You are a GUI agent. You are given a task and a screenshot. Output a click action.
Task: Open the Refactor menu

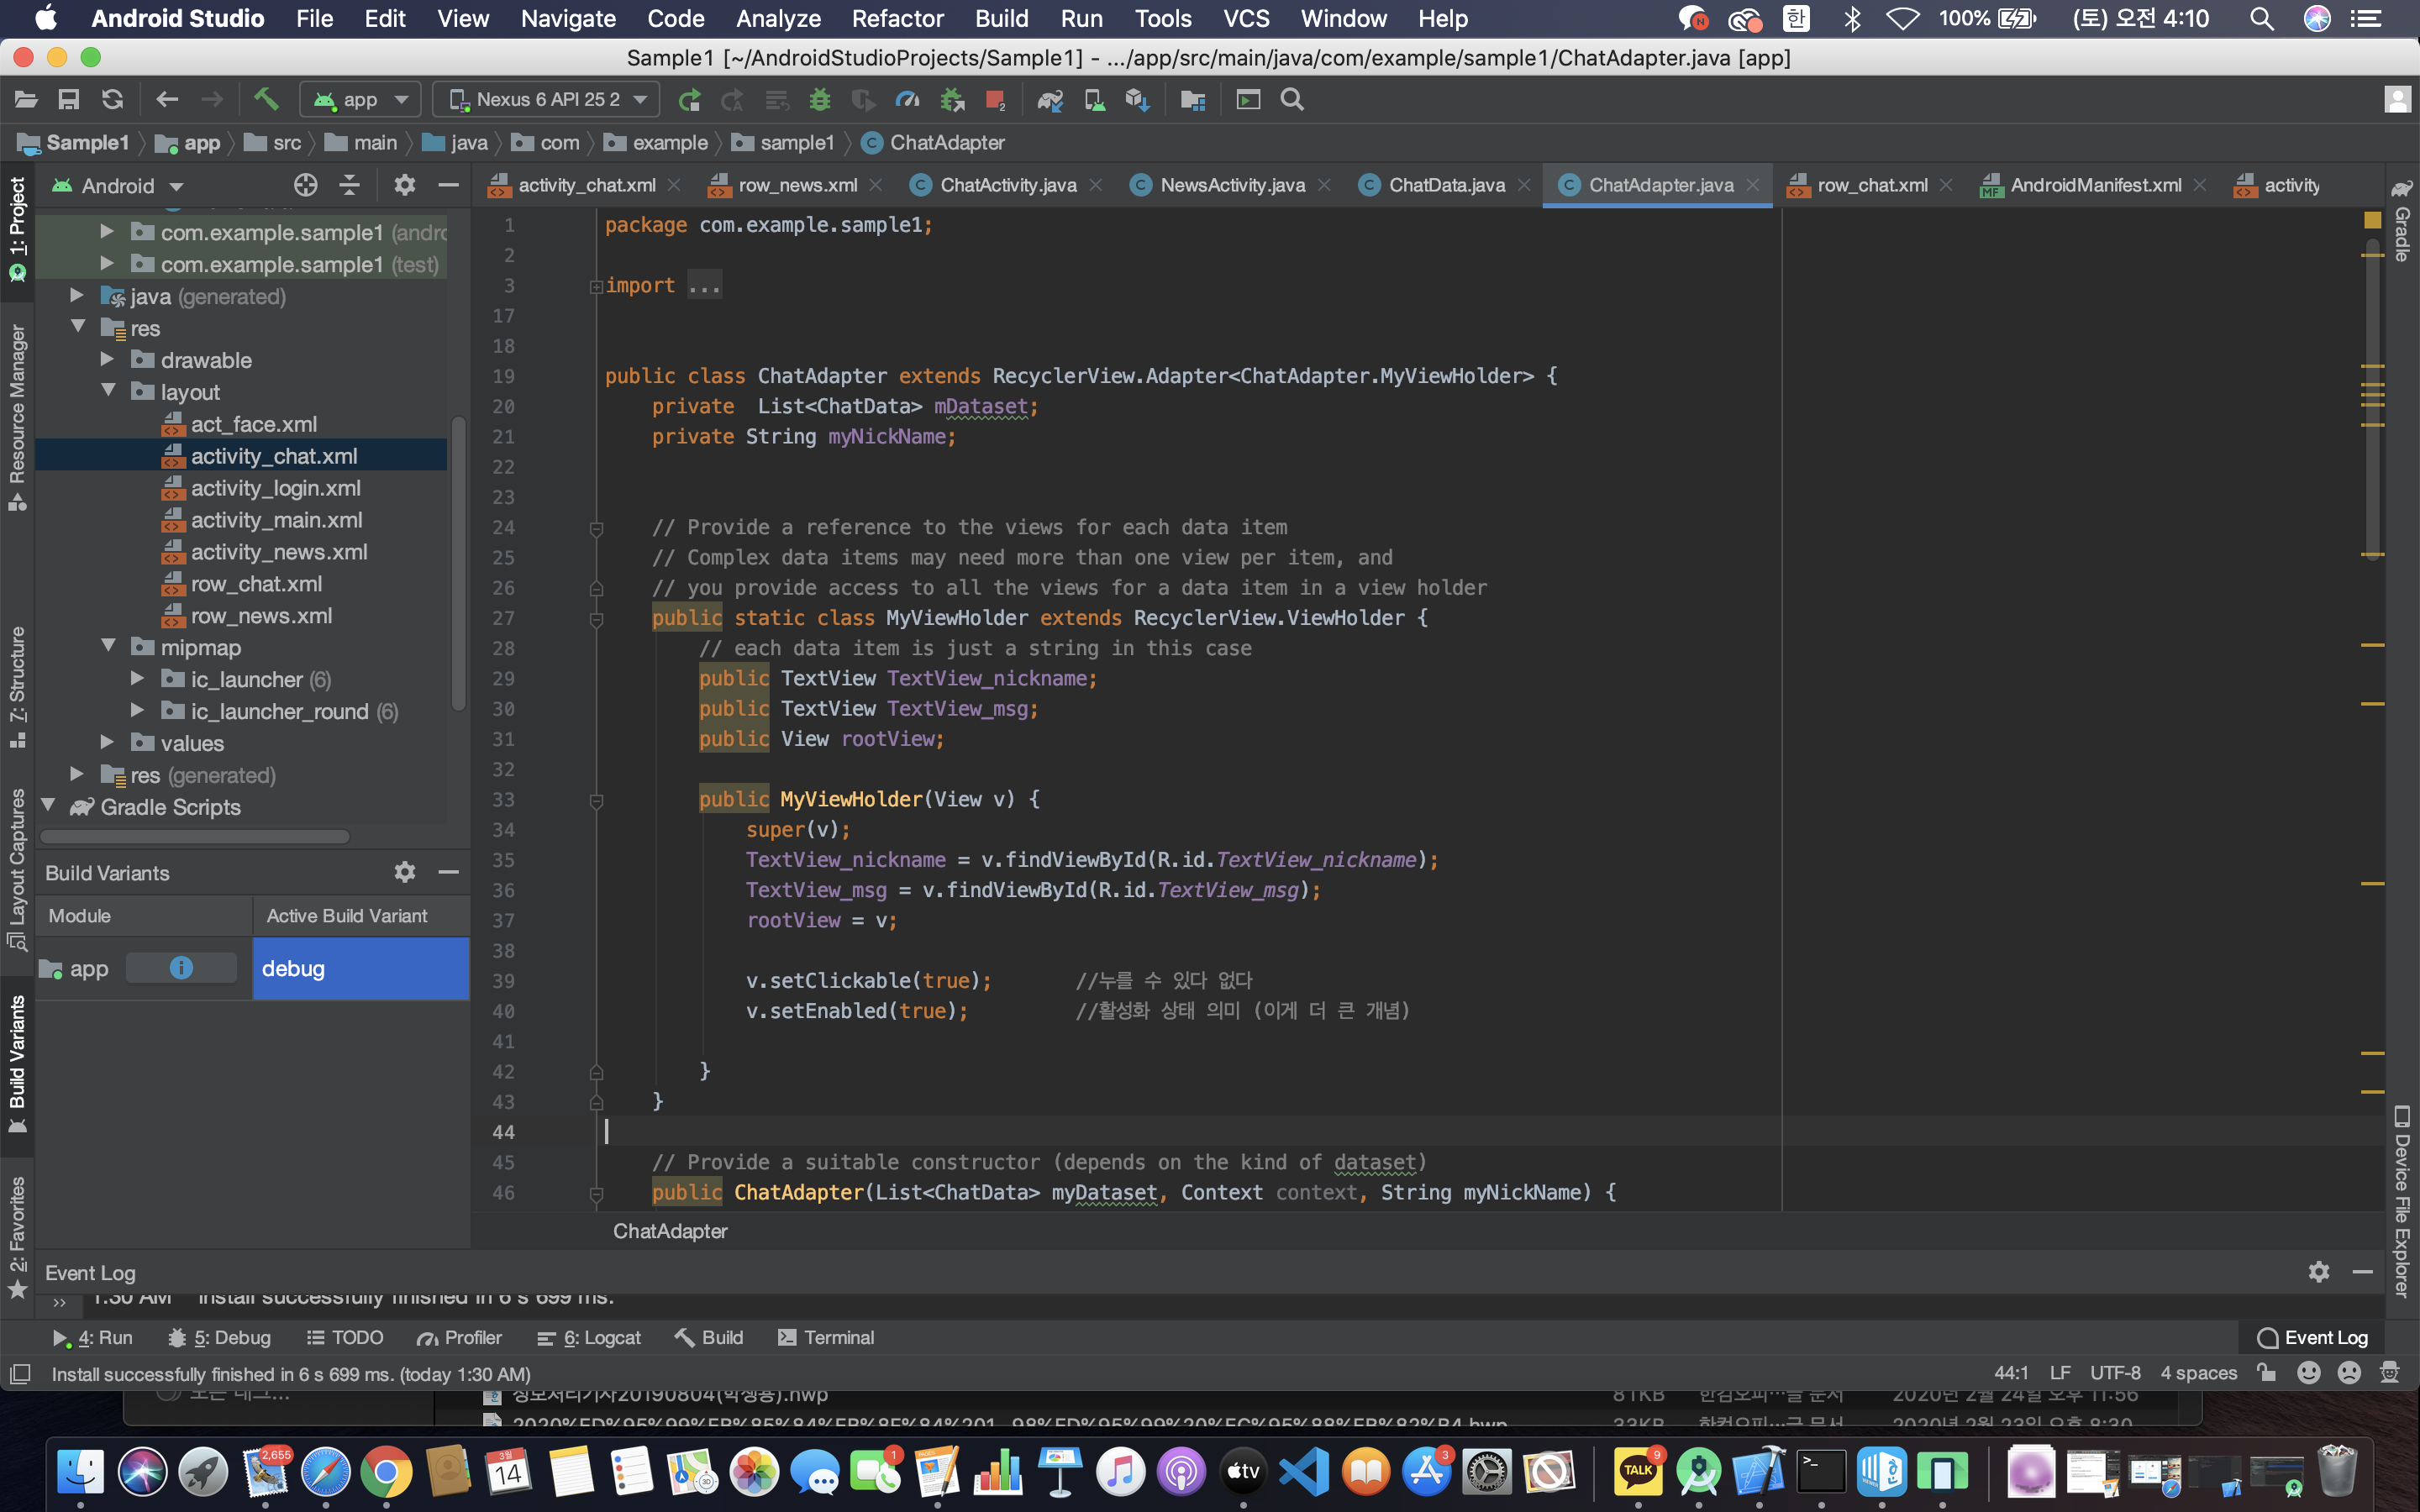[x=897, y=19]
